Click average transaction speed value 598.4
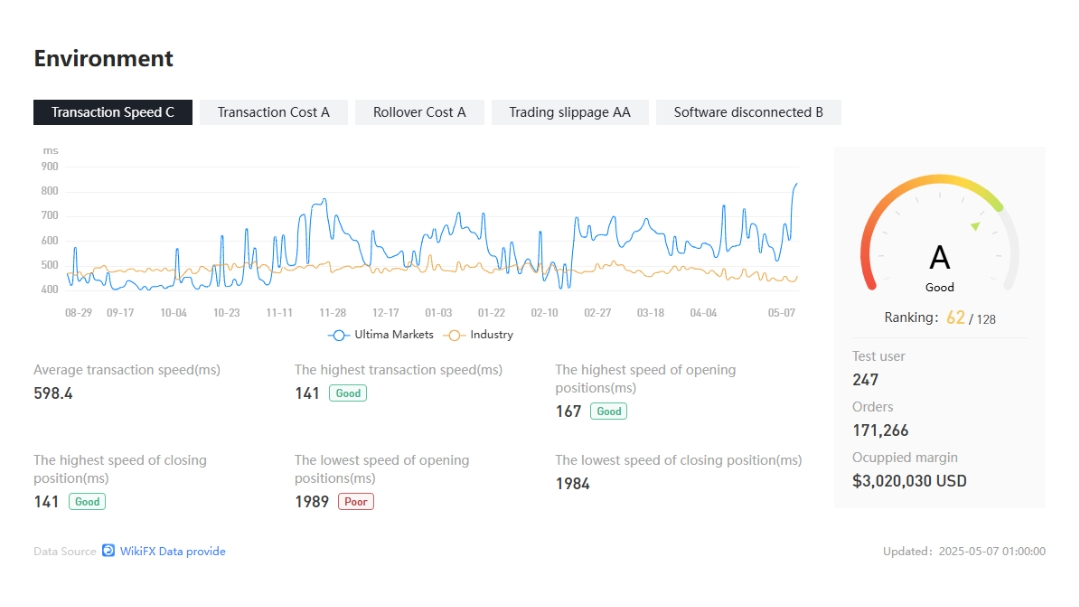 53,394
